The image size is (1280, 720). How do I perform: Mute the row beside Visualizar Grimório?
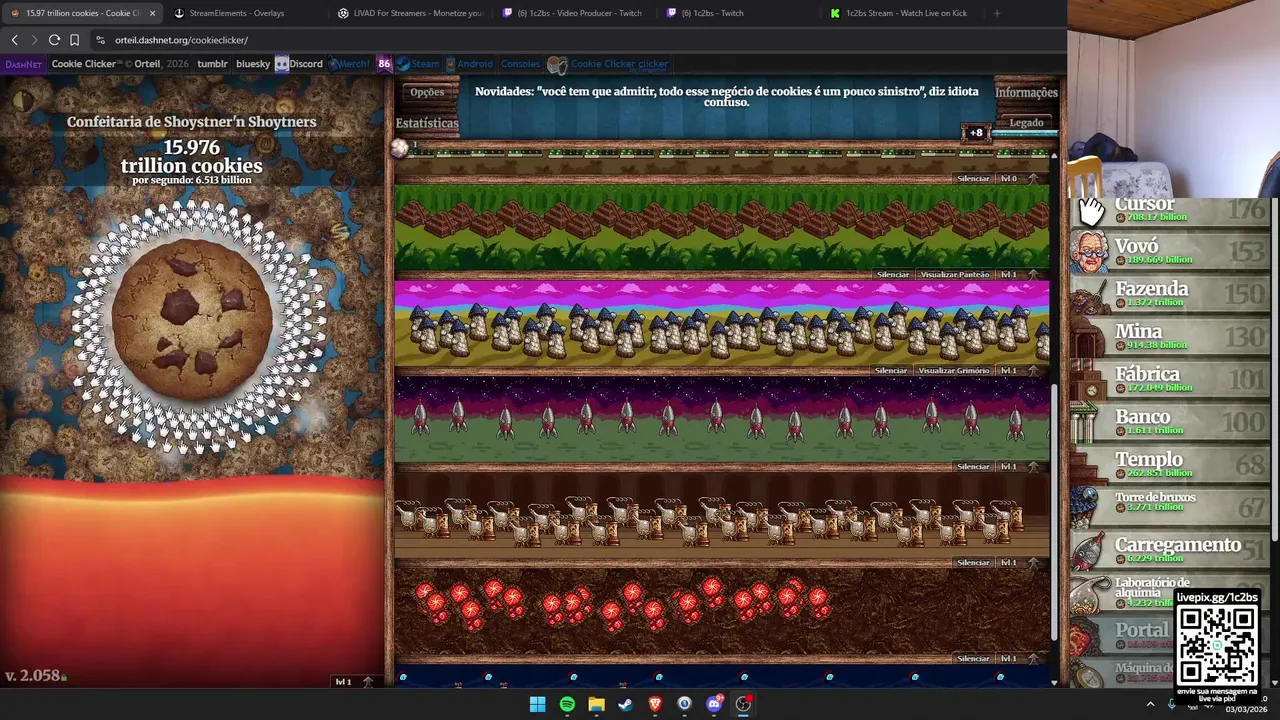(x=891, y=370)
